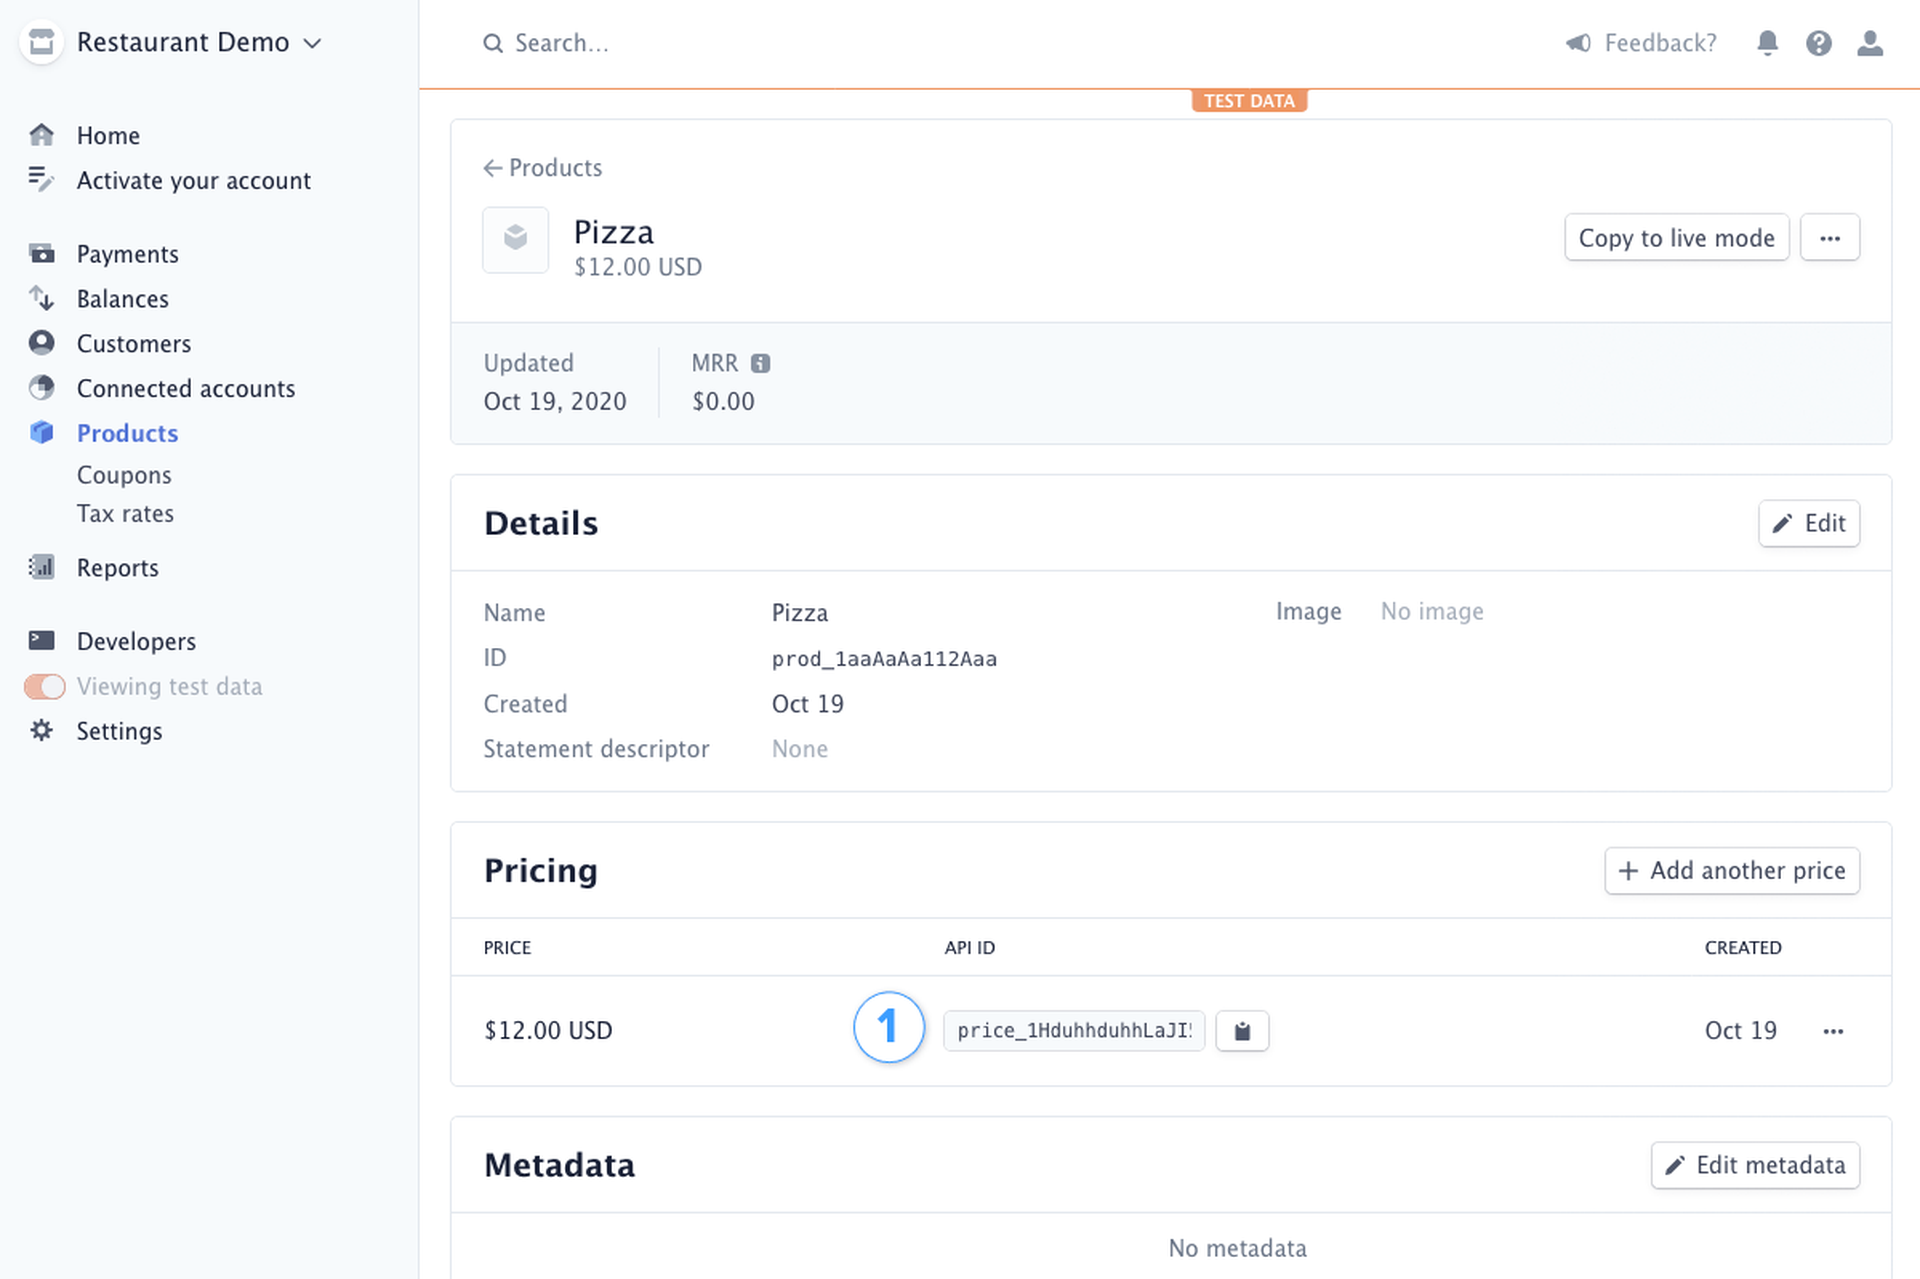This screenshot has height=1279, width=1920.
Task: Open the search magnifying glass
Action: pyautogui.click(x=492, y=43)
